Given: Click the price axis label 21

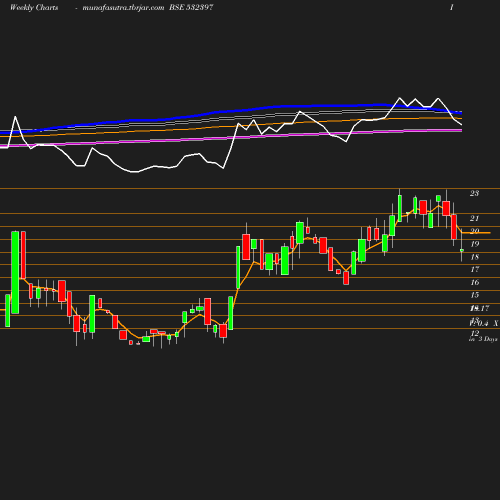Looking at the screenshot, I should click(x=474, y=218).
